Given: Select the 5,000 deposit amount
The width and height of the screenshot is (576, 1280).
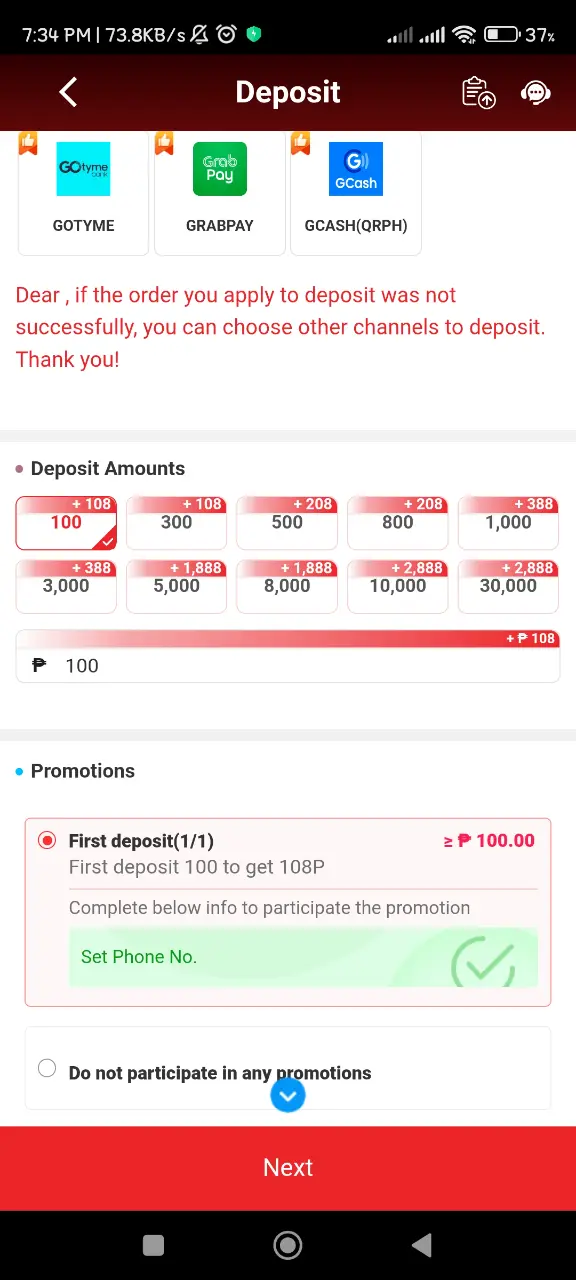Looking at the screenshot, I should pyautogui.click(x=177, y=586).
